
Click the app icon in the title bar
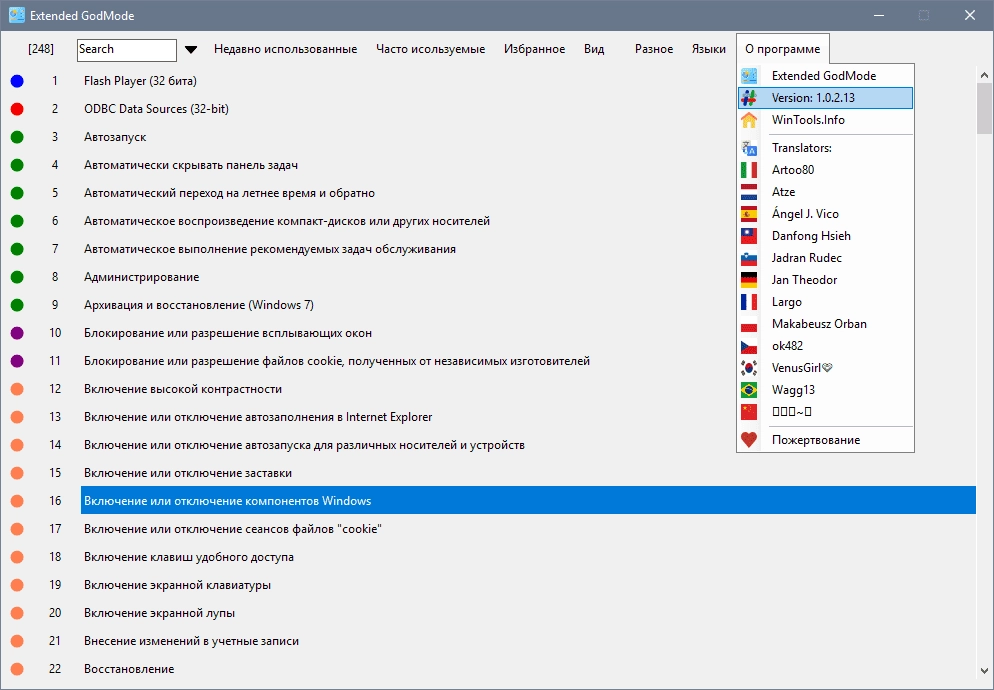[16, 16]
